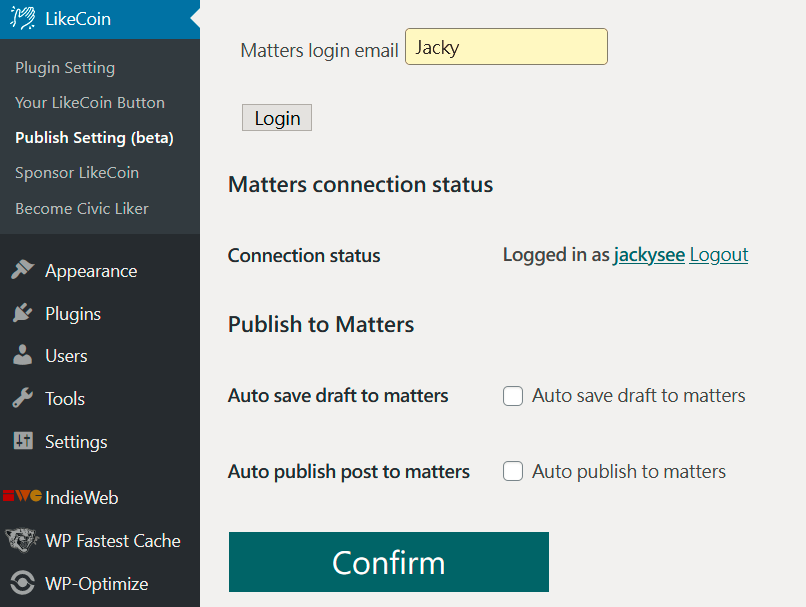Click the Matters login email field
Image resolution: width=806 pixels, height=607 pixels.
(x=506, y=47)
